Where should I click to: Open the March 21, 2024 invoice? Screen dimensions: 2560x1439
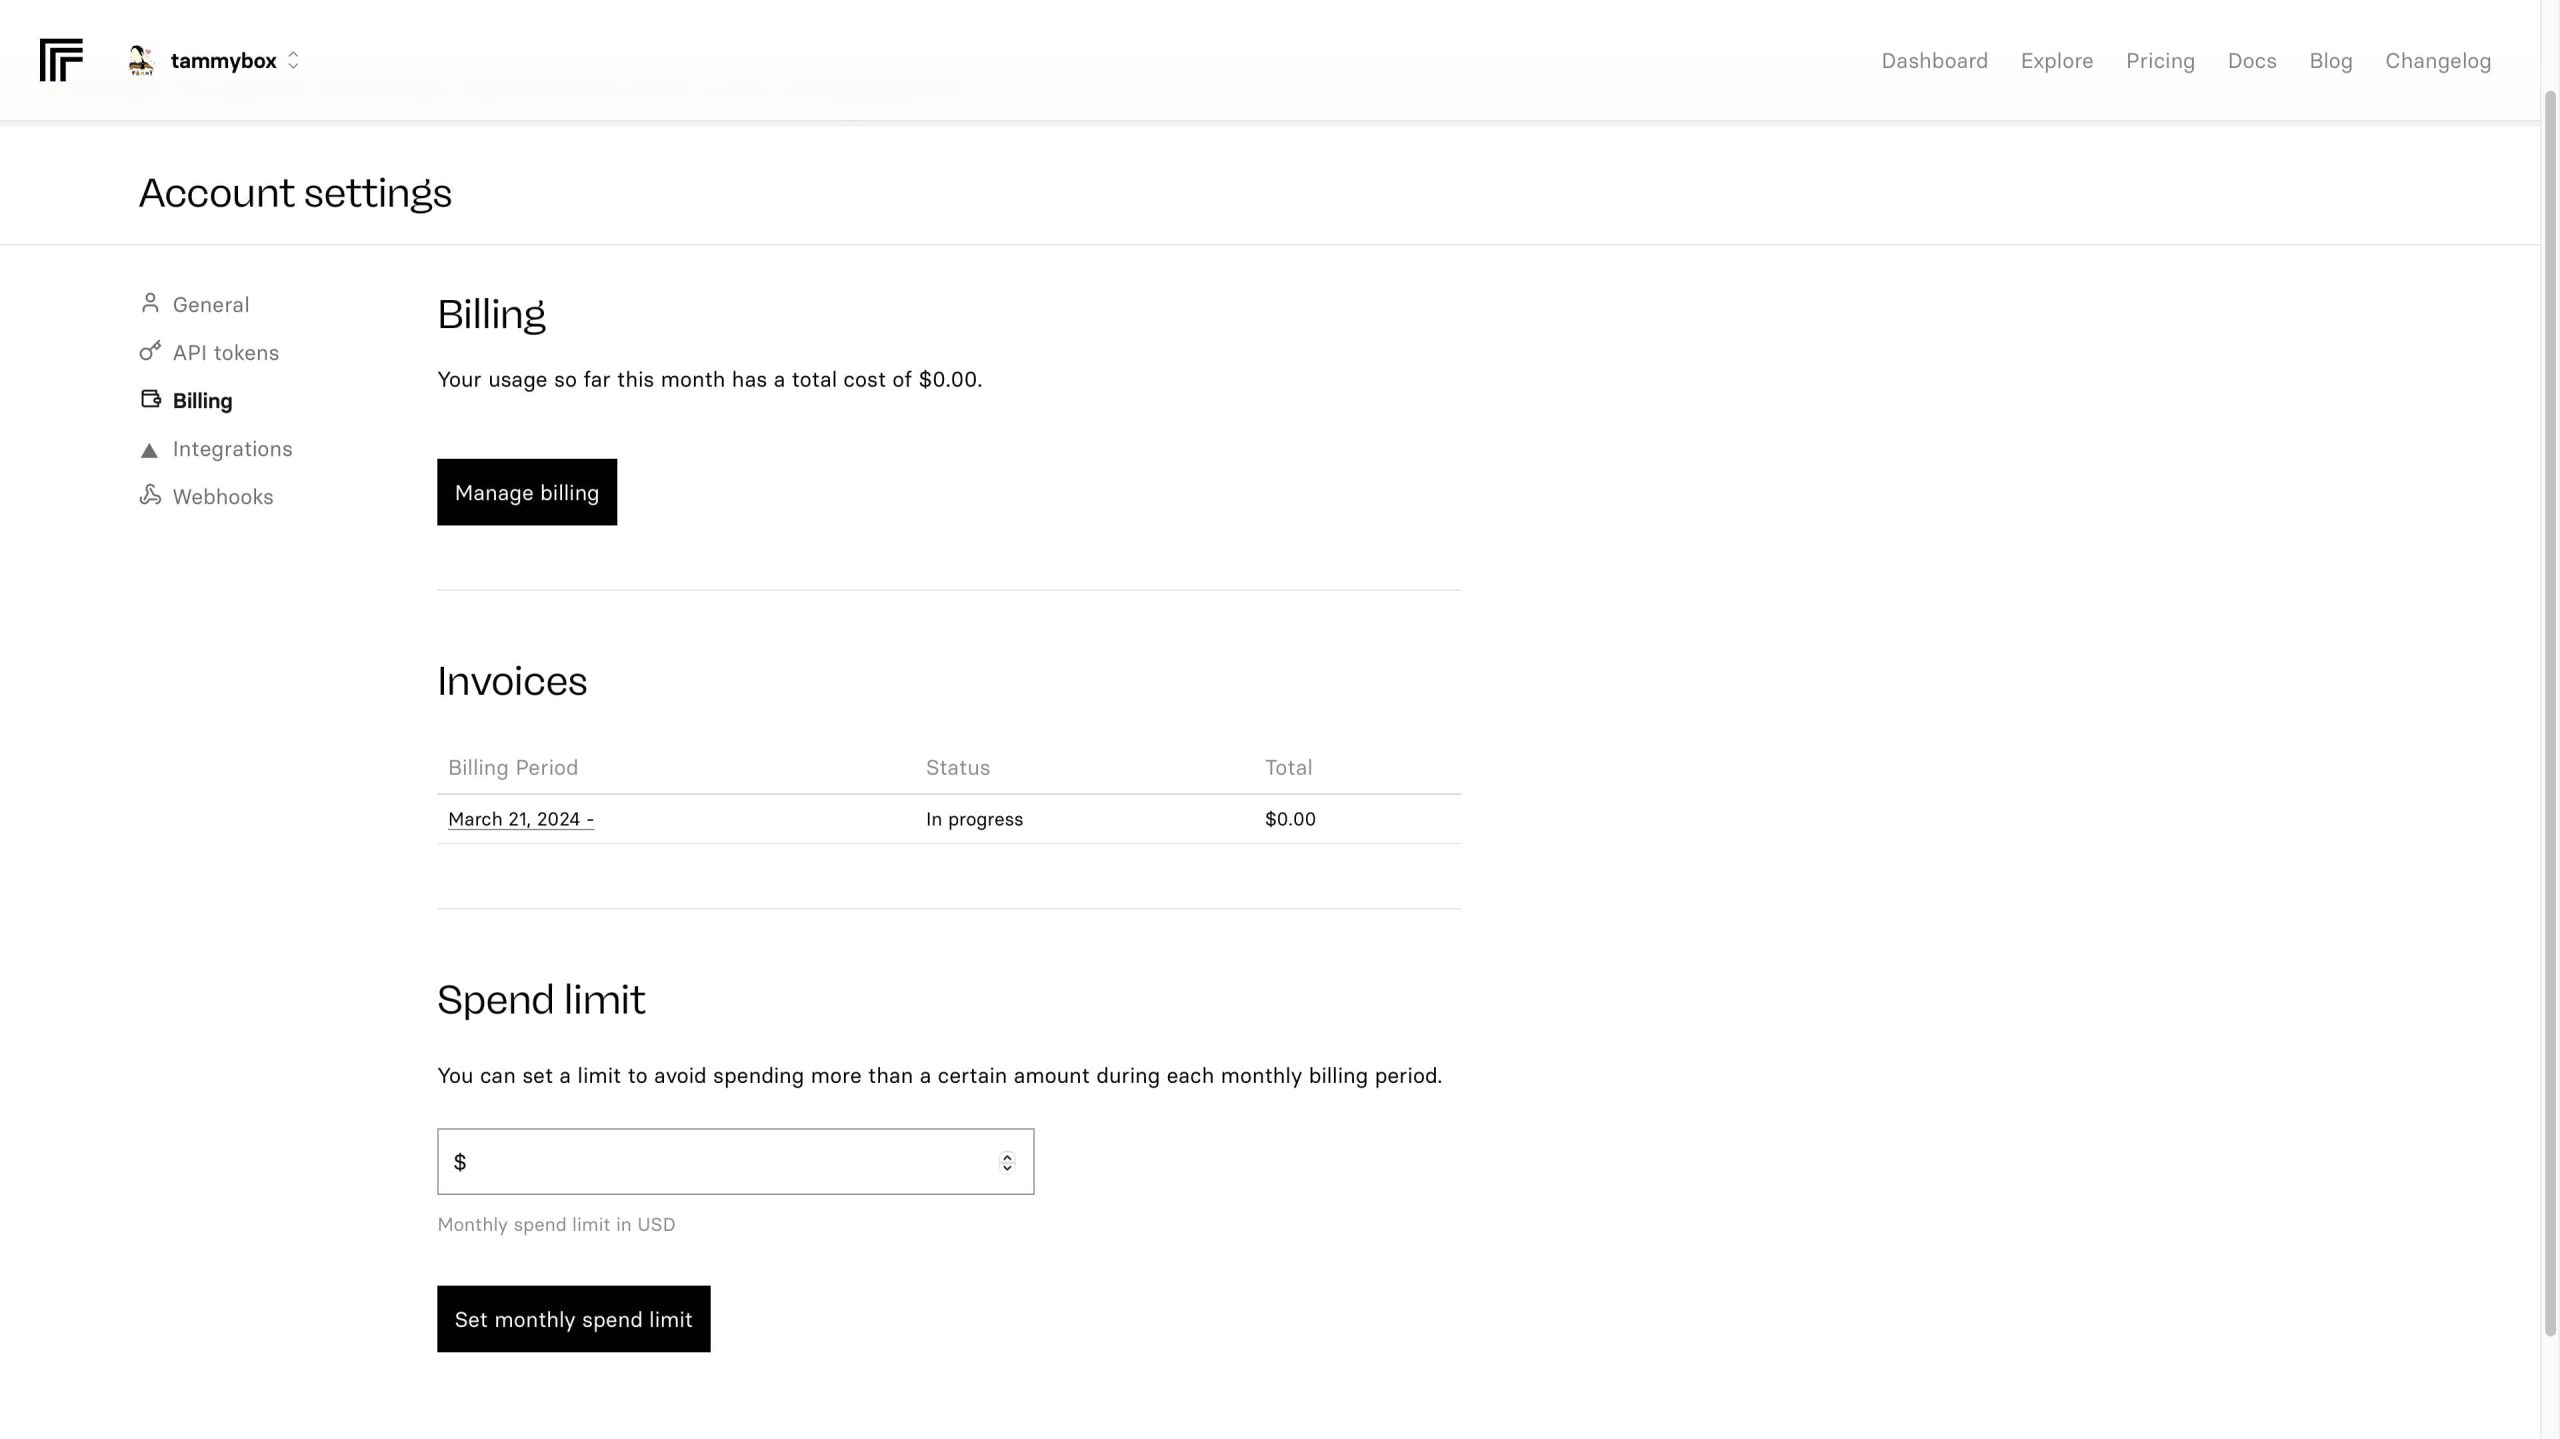point(520,819)
